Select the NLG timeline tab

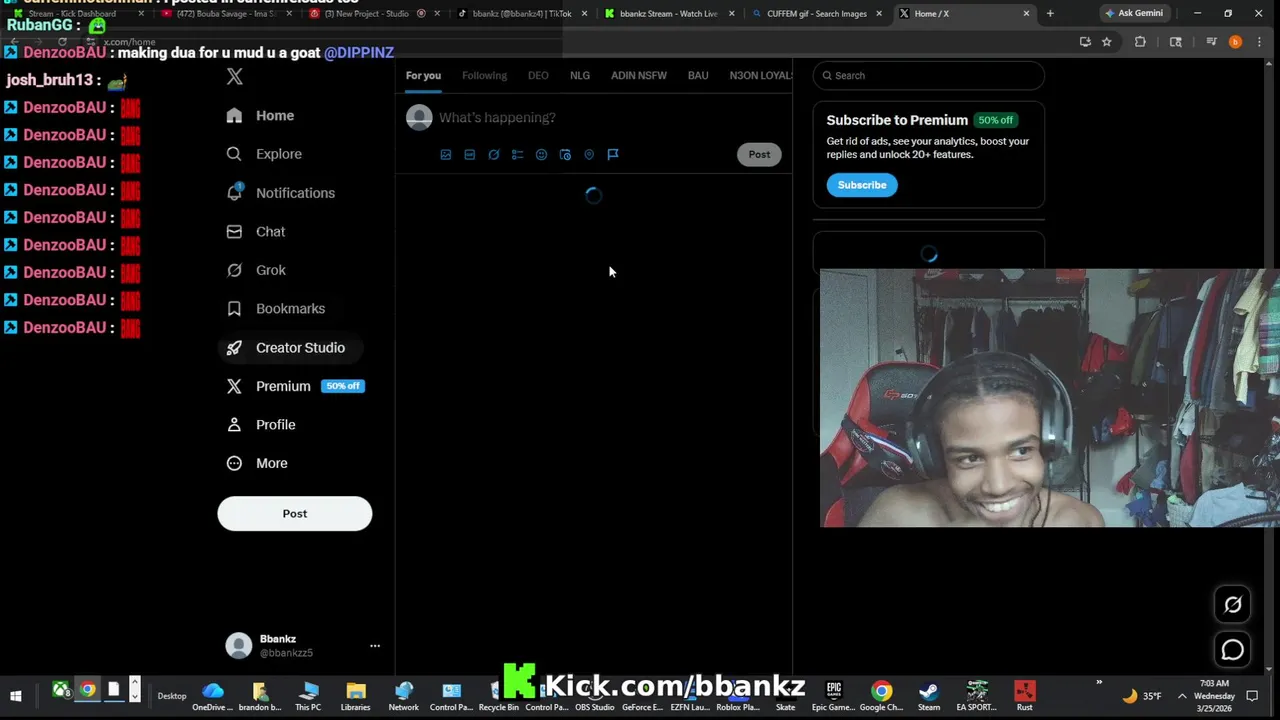click(580, 75)
